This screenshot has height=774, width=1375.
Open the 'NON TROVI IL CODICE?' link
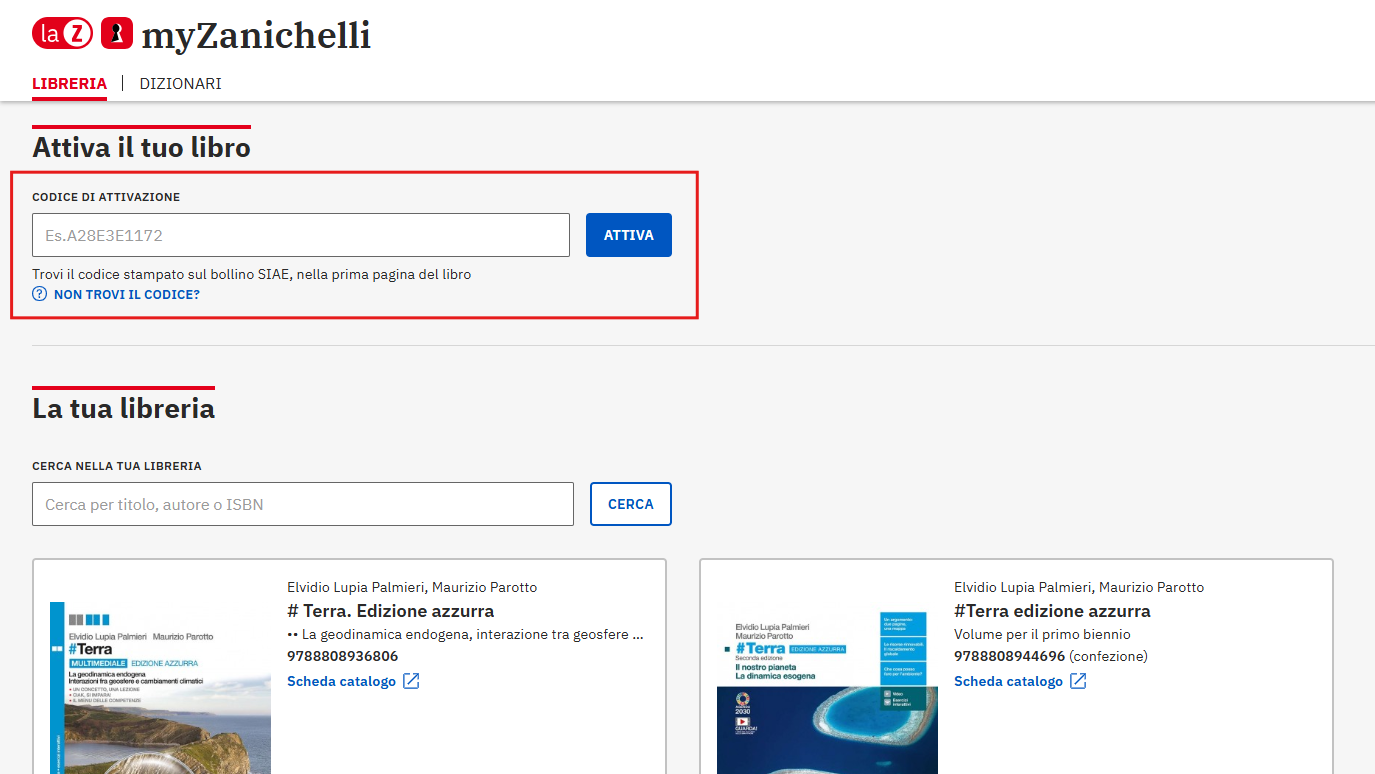[x=127, y=294]
